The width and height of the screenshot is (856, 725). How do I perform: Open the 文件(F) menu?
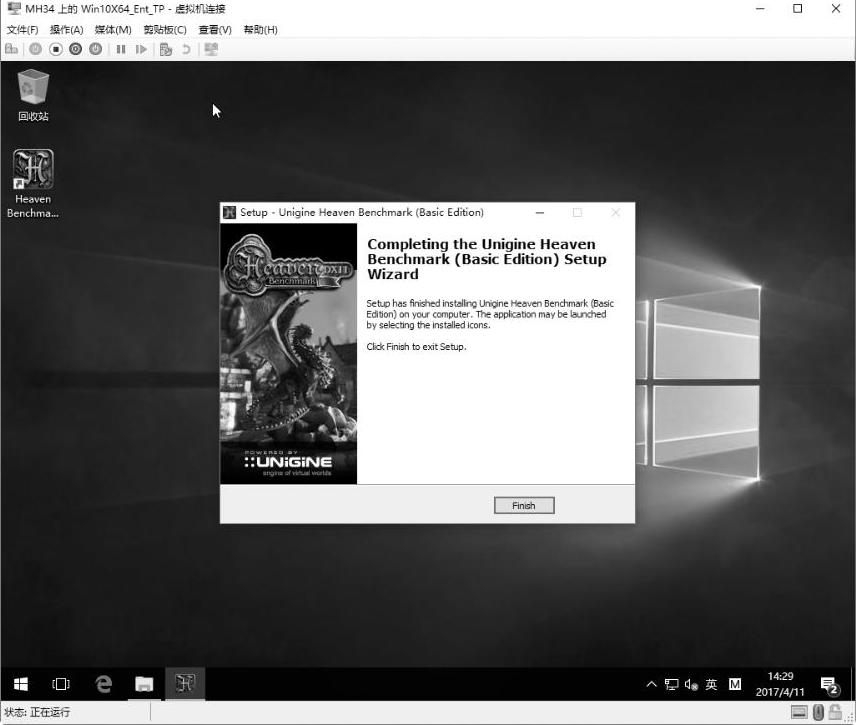tap(22, 29)
